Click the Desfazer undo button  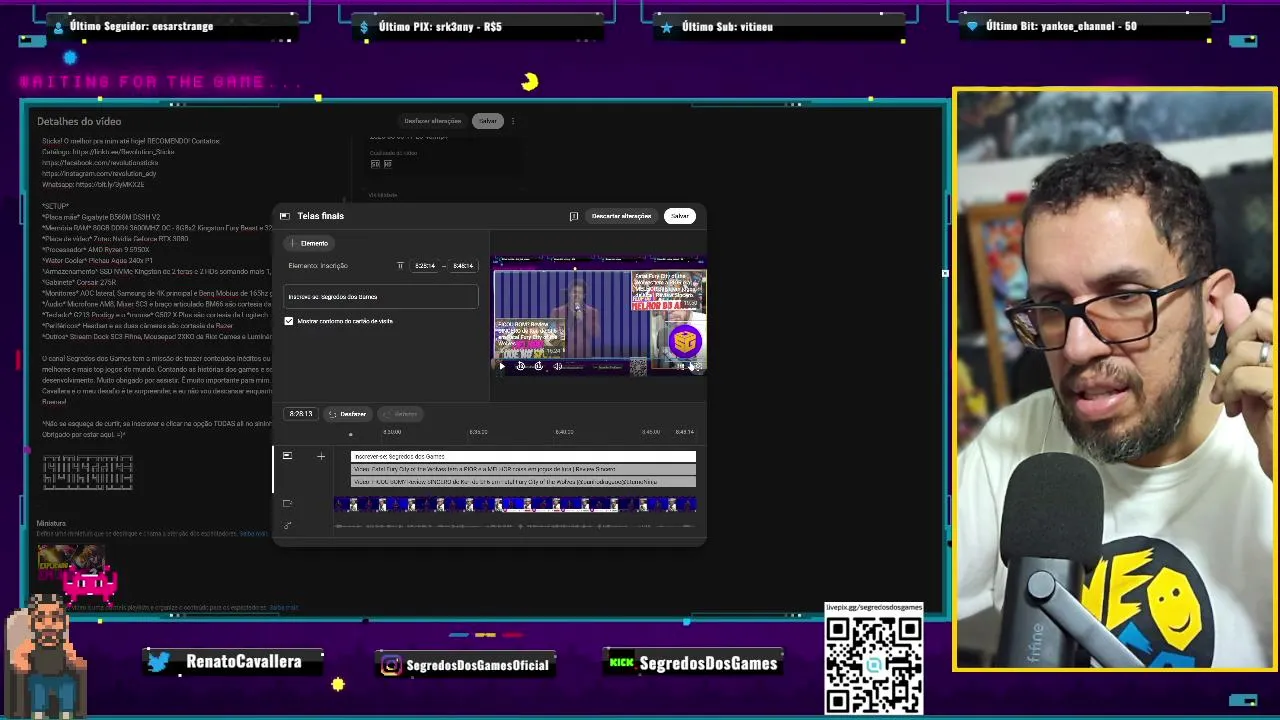click(x=348, y=414)
